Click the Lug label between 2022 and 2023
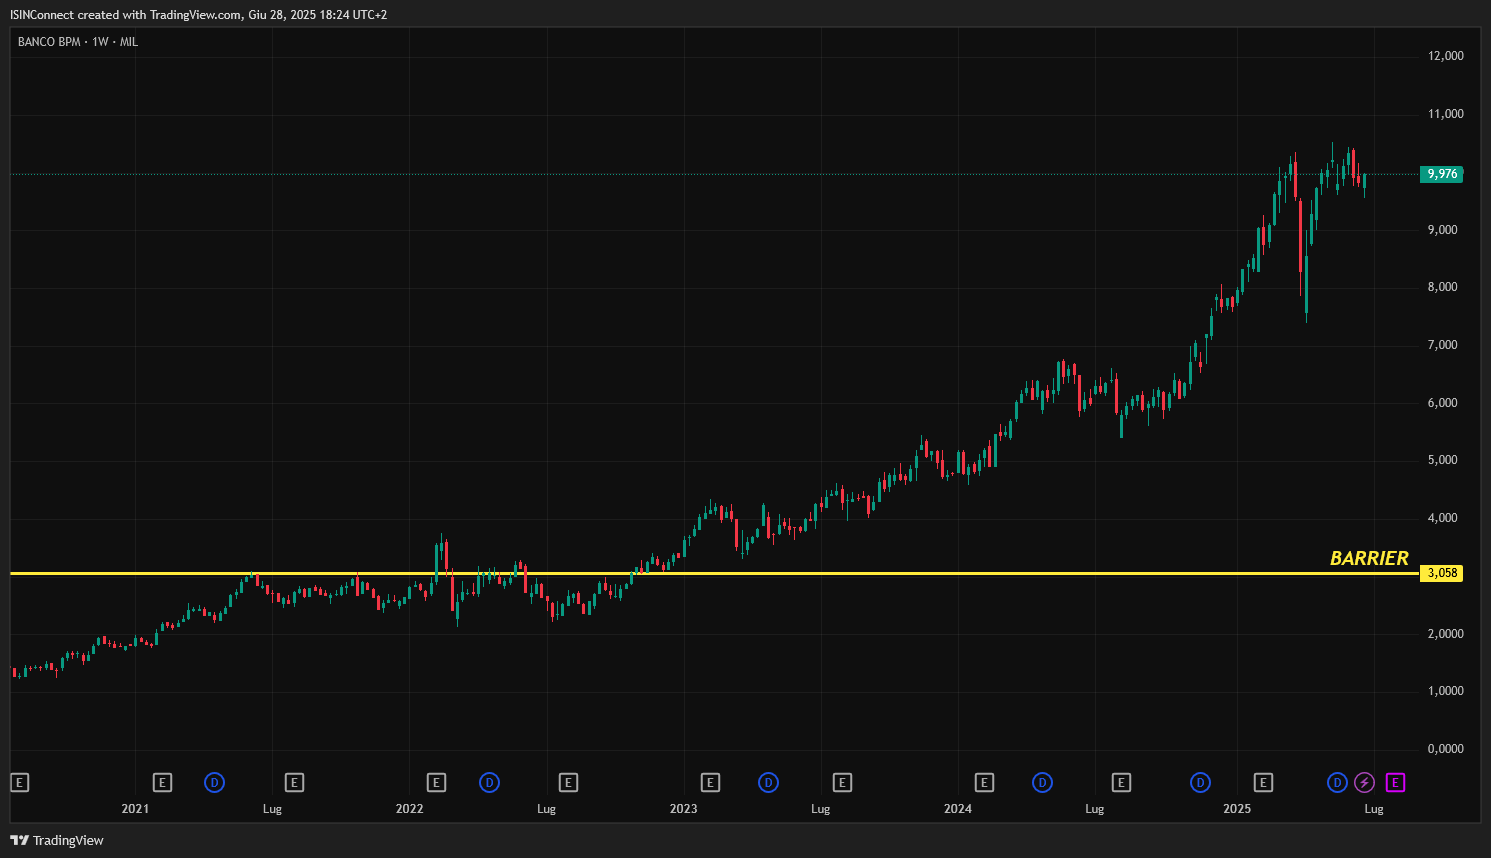 (x=546, y=809)
